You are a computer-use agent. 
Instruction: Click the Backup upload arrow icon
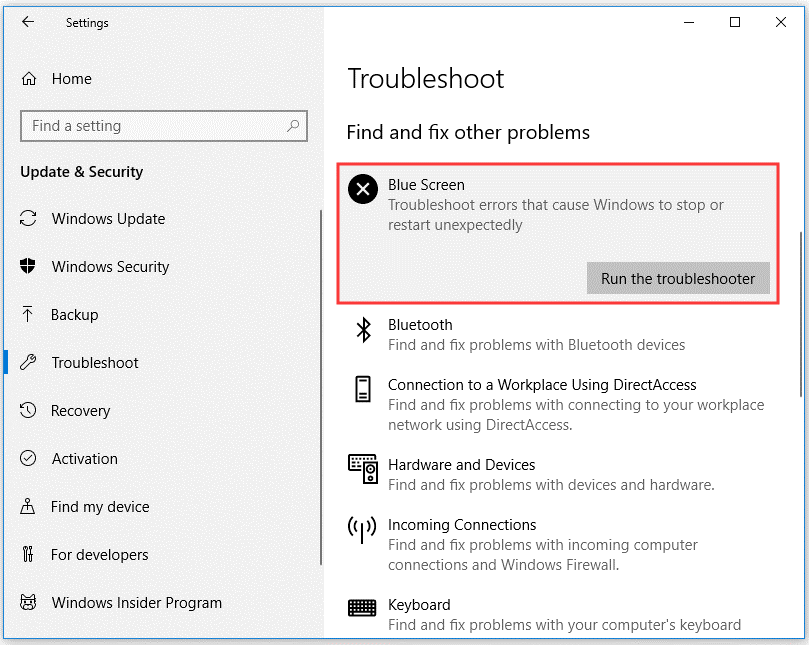pos(27,314)
